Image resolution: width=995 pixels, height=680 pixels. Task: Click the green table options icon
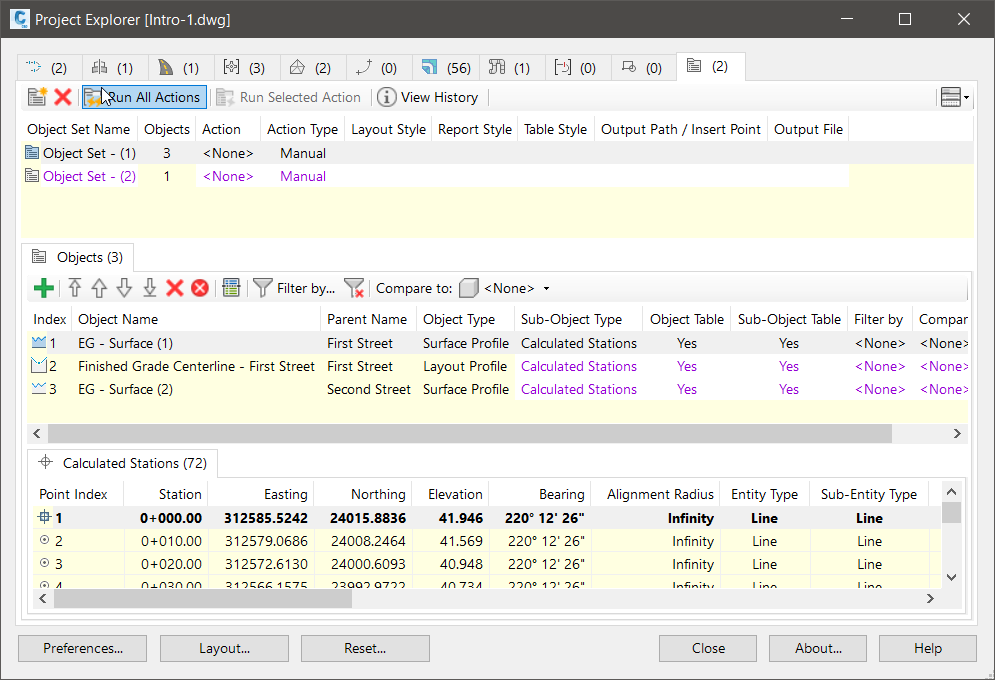231,288
